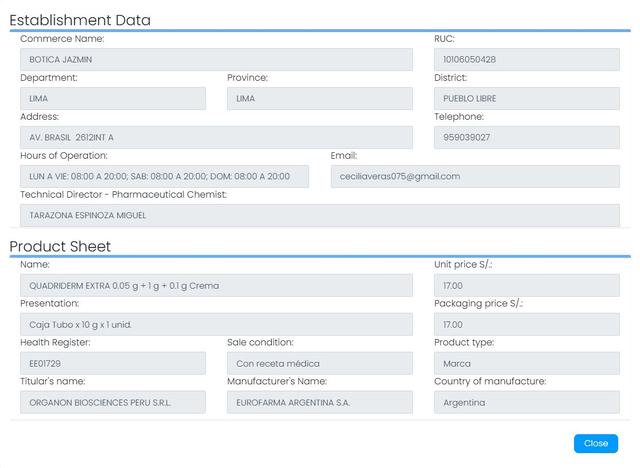The height and width of the screenshot is (468, 640).
Task: Click the Technical Director field TARAZONA ESPINOZA MIGUEL
Action: 320,215
